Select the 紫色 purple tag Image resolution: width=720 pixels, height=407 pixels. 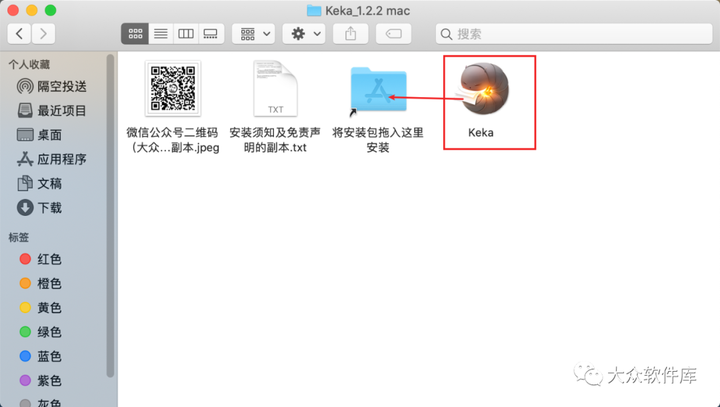[x=40, y=380]
